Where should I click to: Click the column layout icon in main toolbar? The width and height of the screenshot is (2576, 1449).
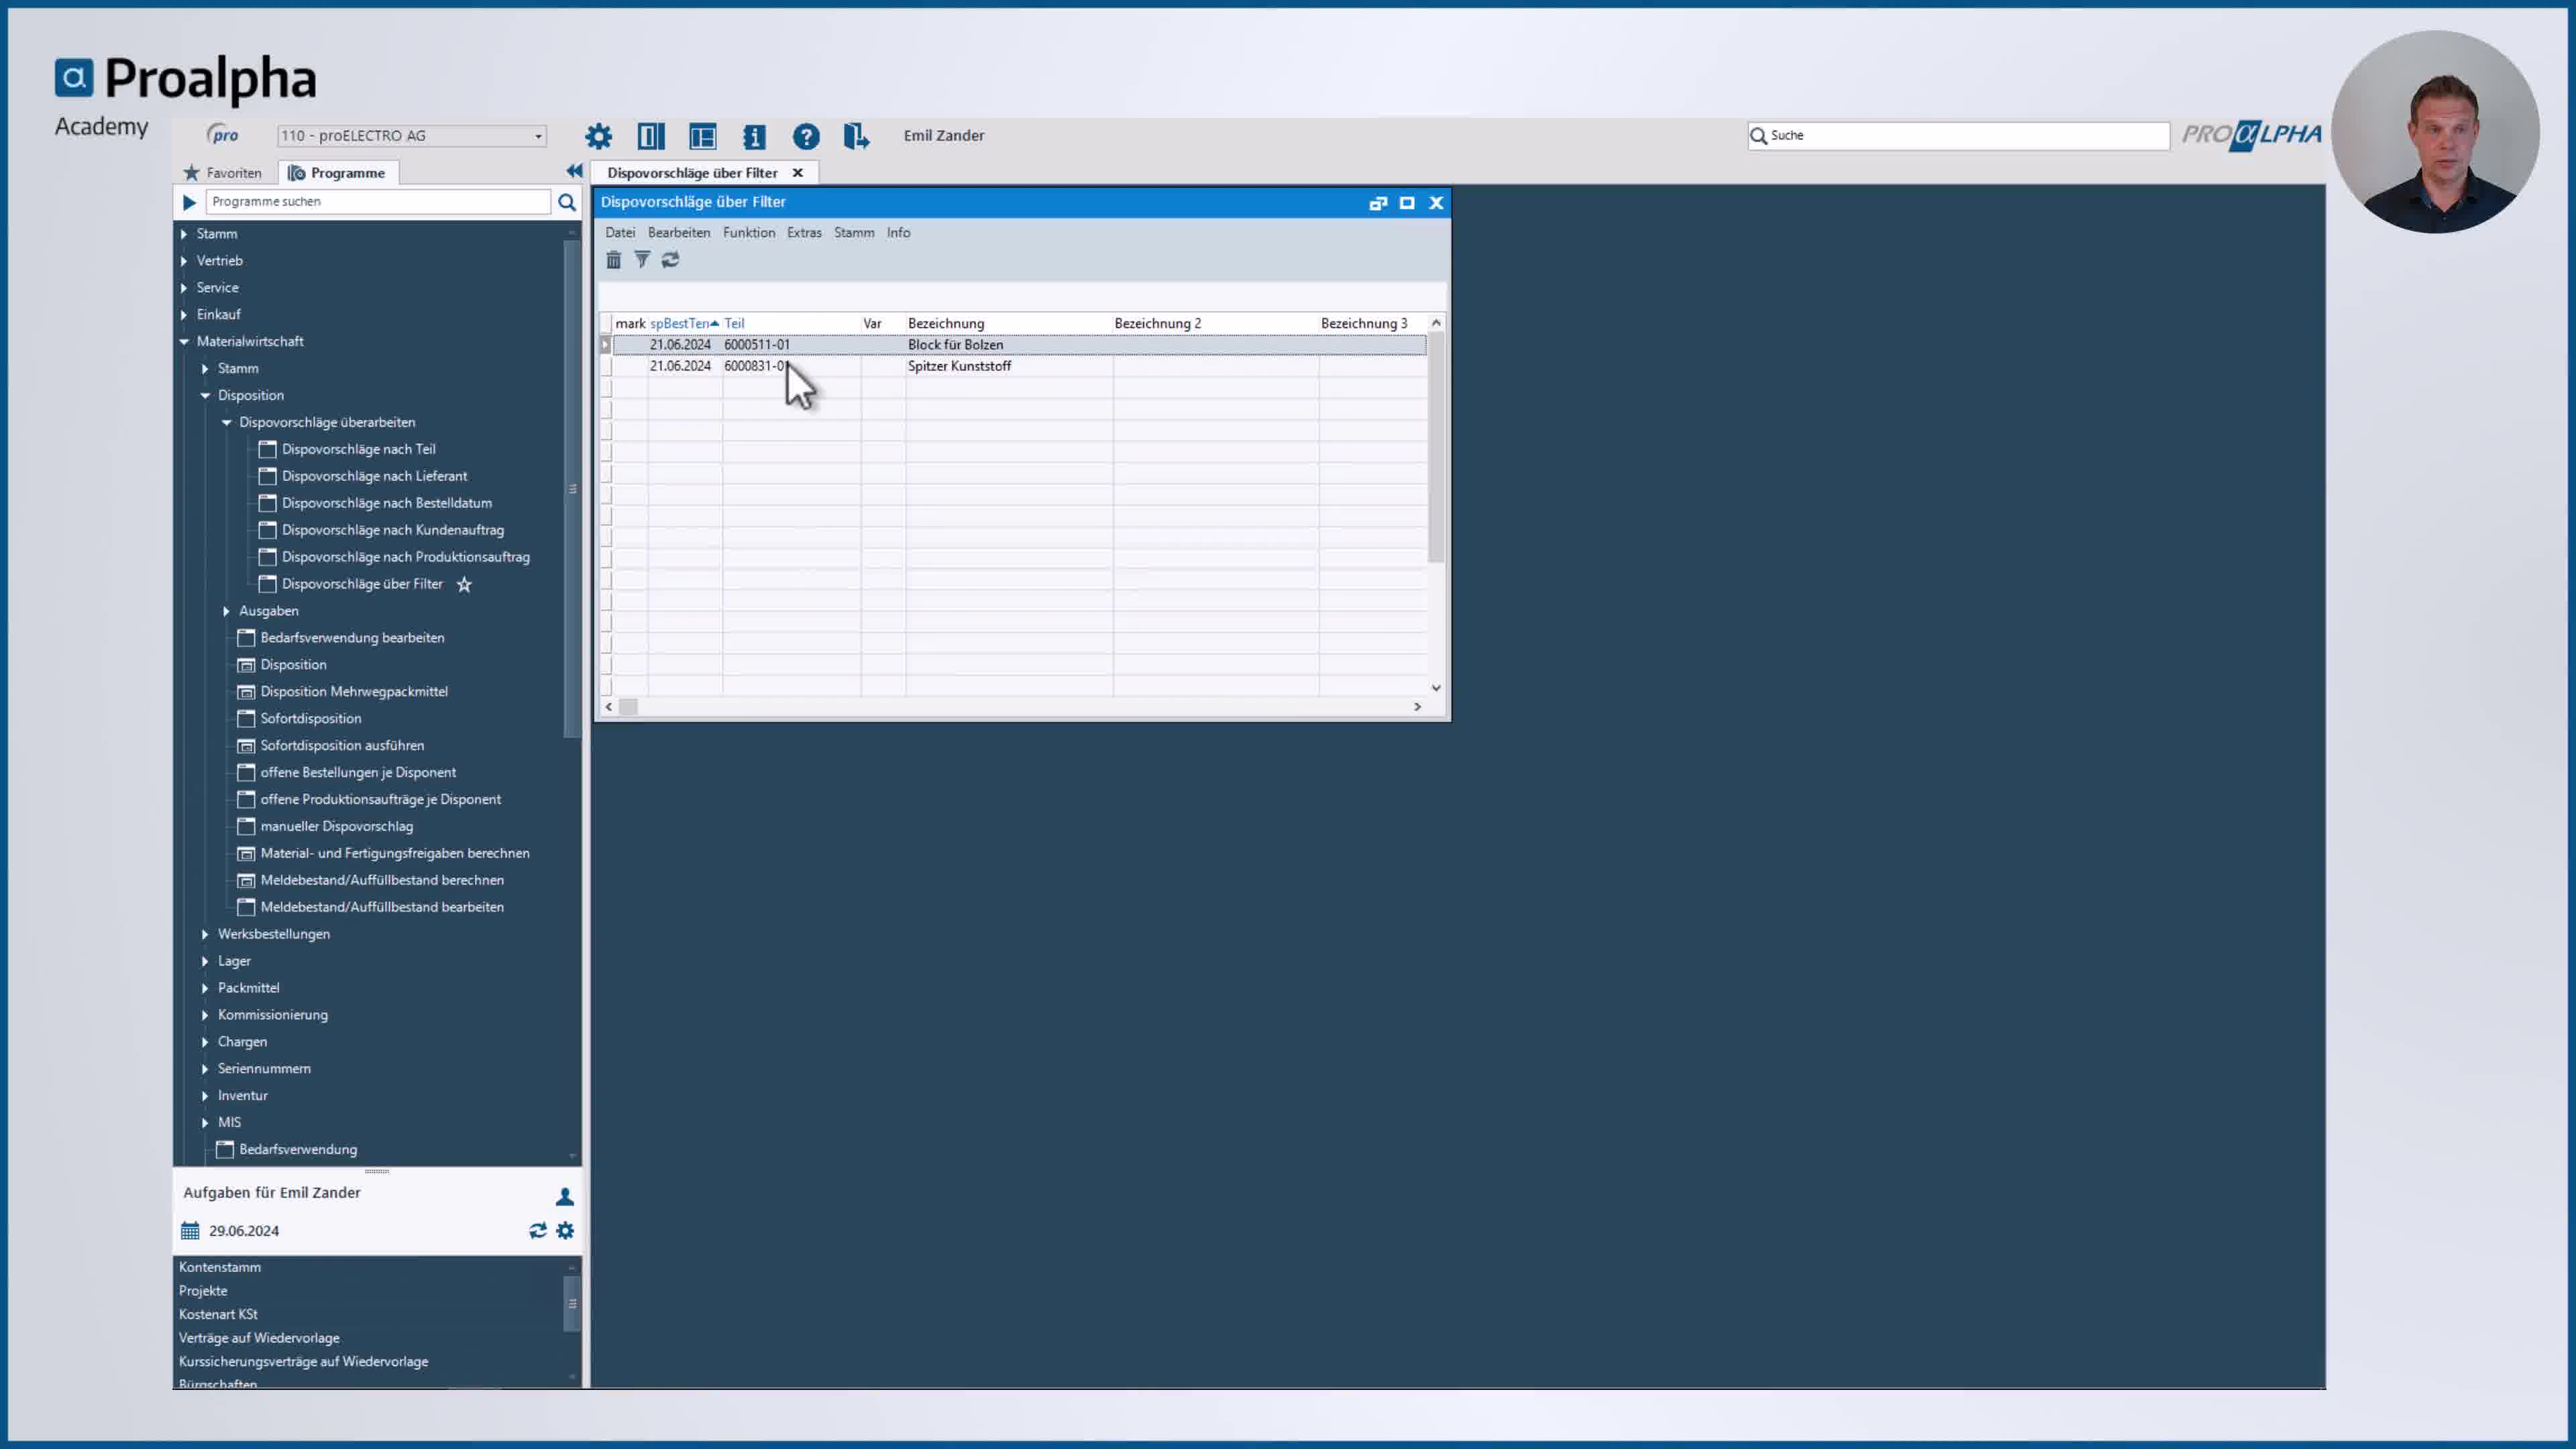(651, 136)
